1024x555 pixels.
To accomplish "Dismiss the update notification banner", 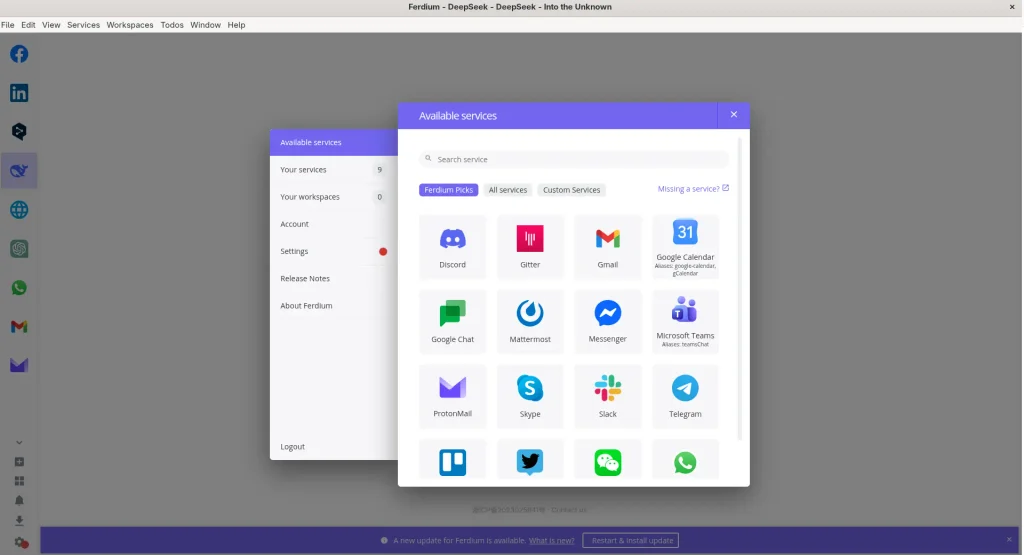I will [x=1009, y=540].
